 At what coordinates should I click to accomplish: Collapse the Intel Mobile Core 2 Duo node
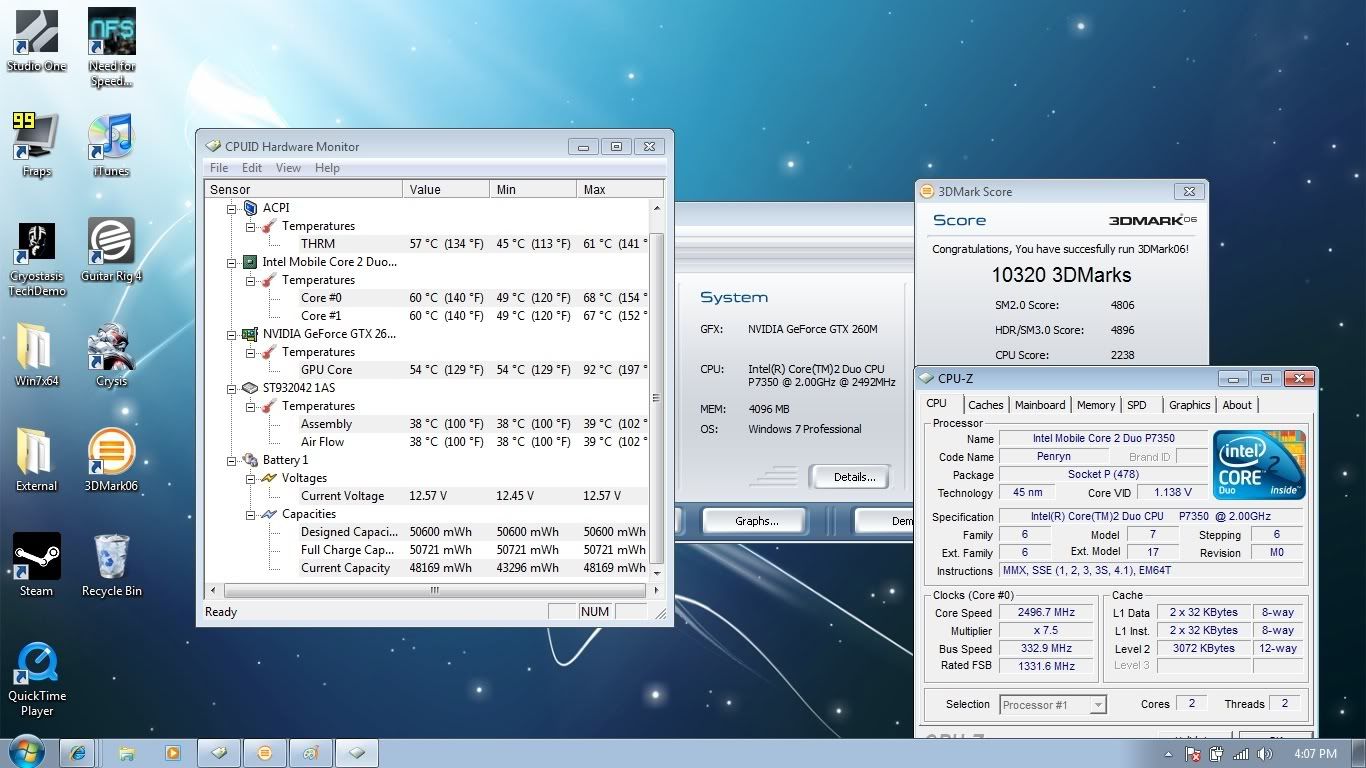[x=232, y=262]
